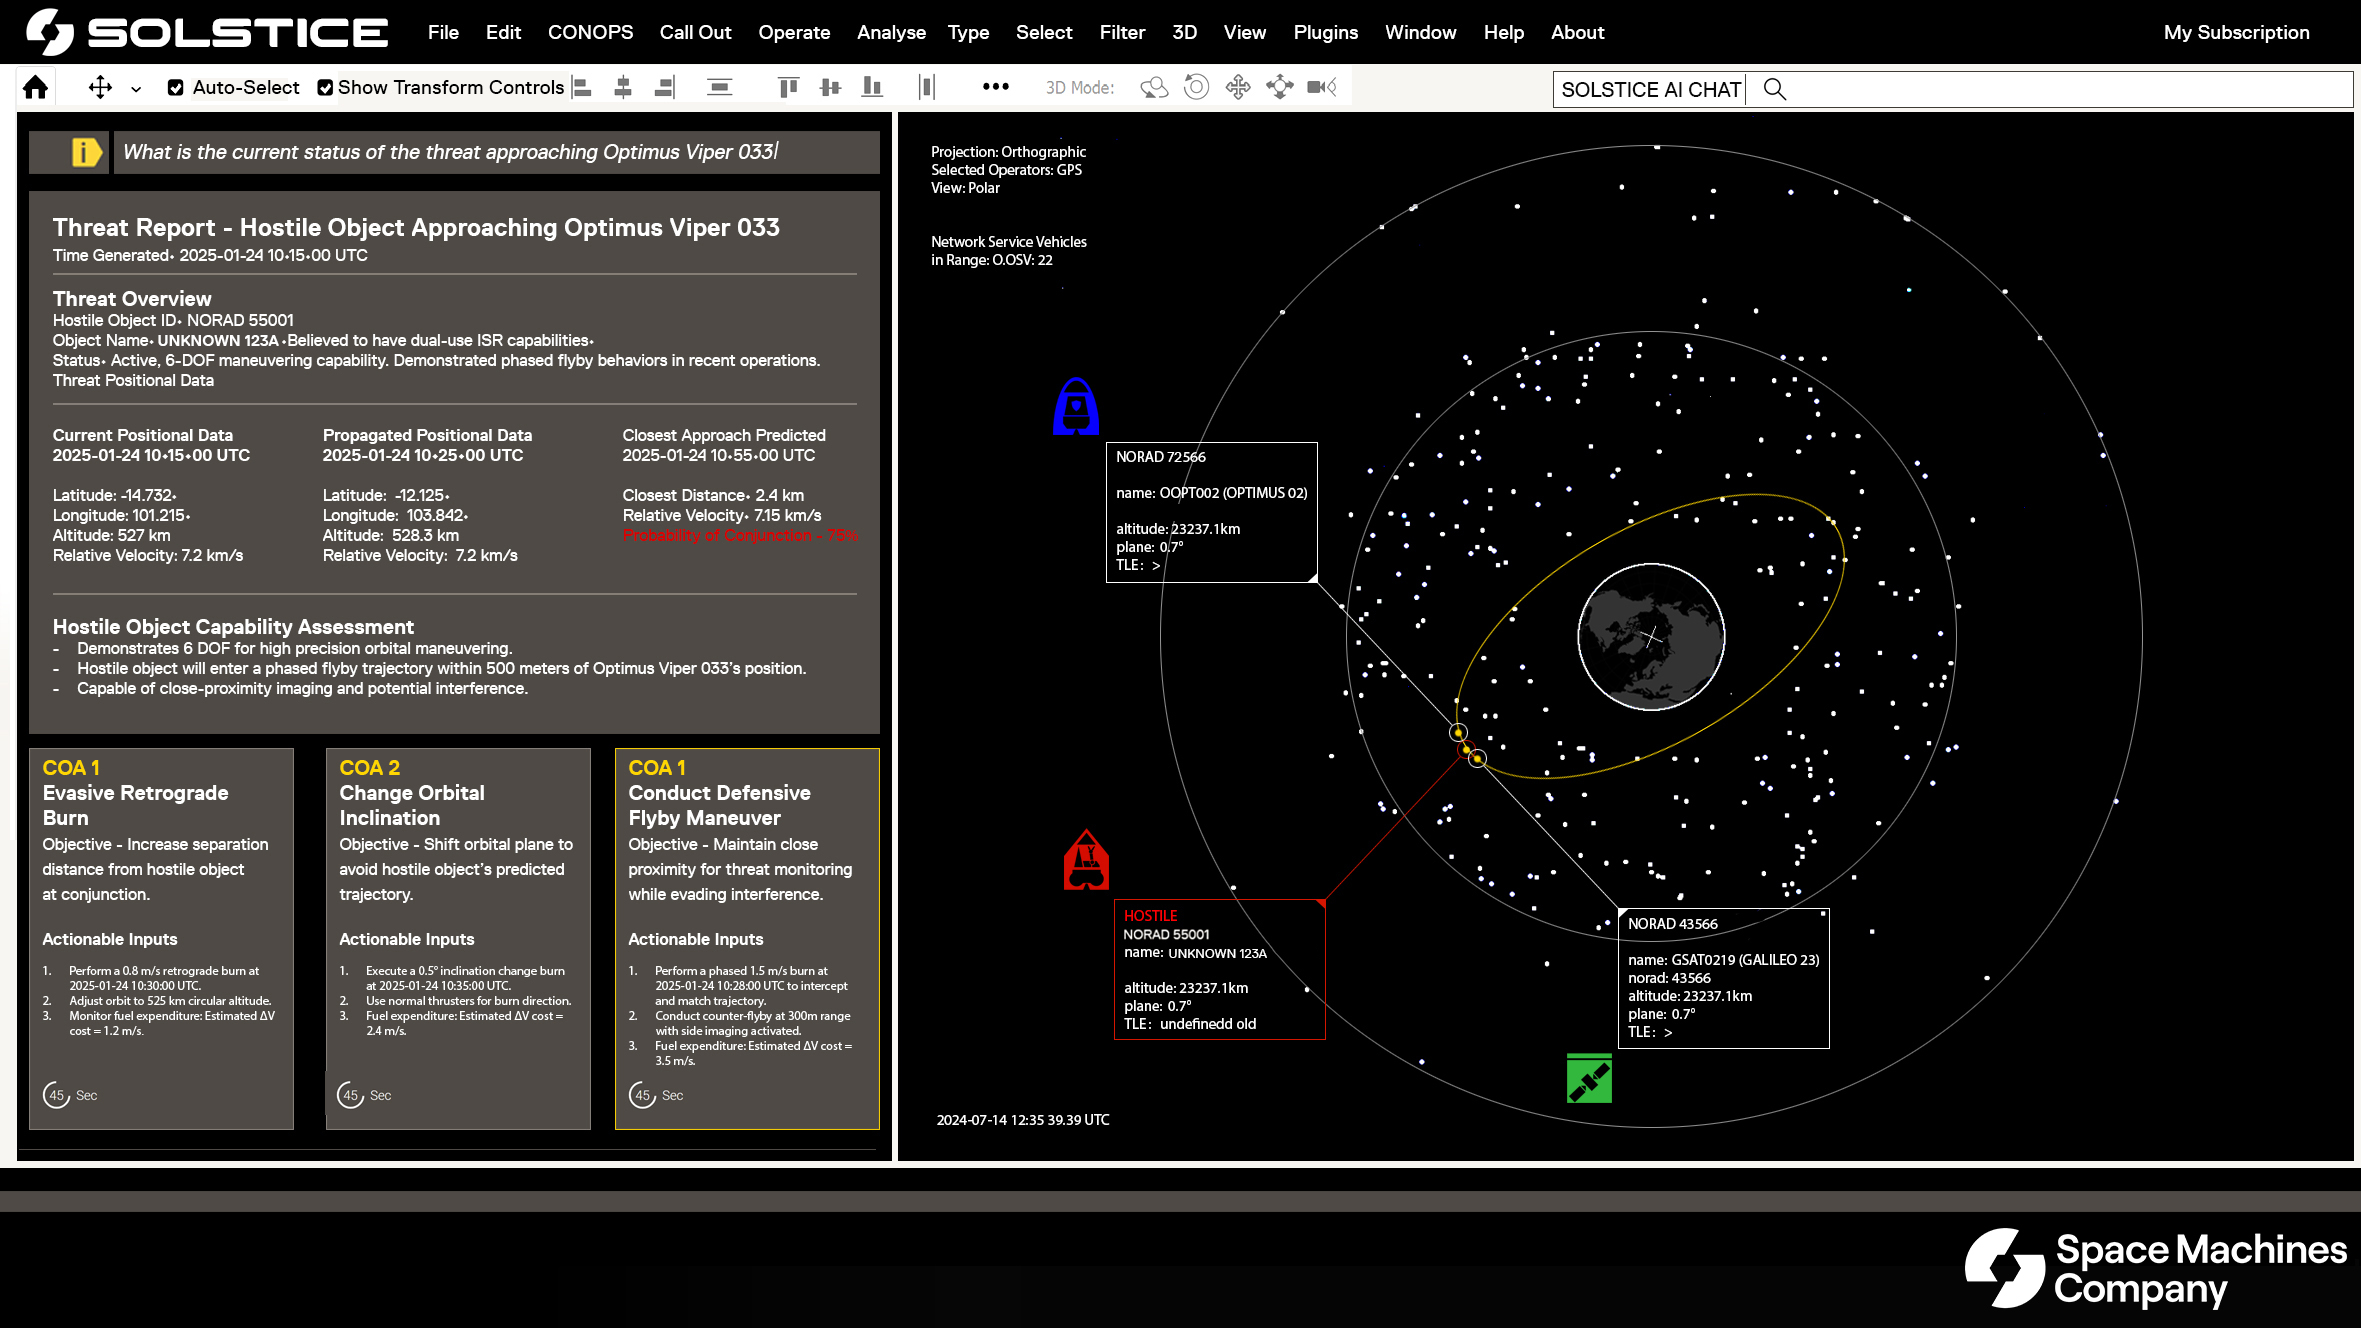Open the Analyse menu
This screenshot has width=2361, height=1328.
891,32
